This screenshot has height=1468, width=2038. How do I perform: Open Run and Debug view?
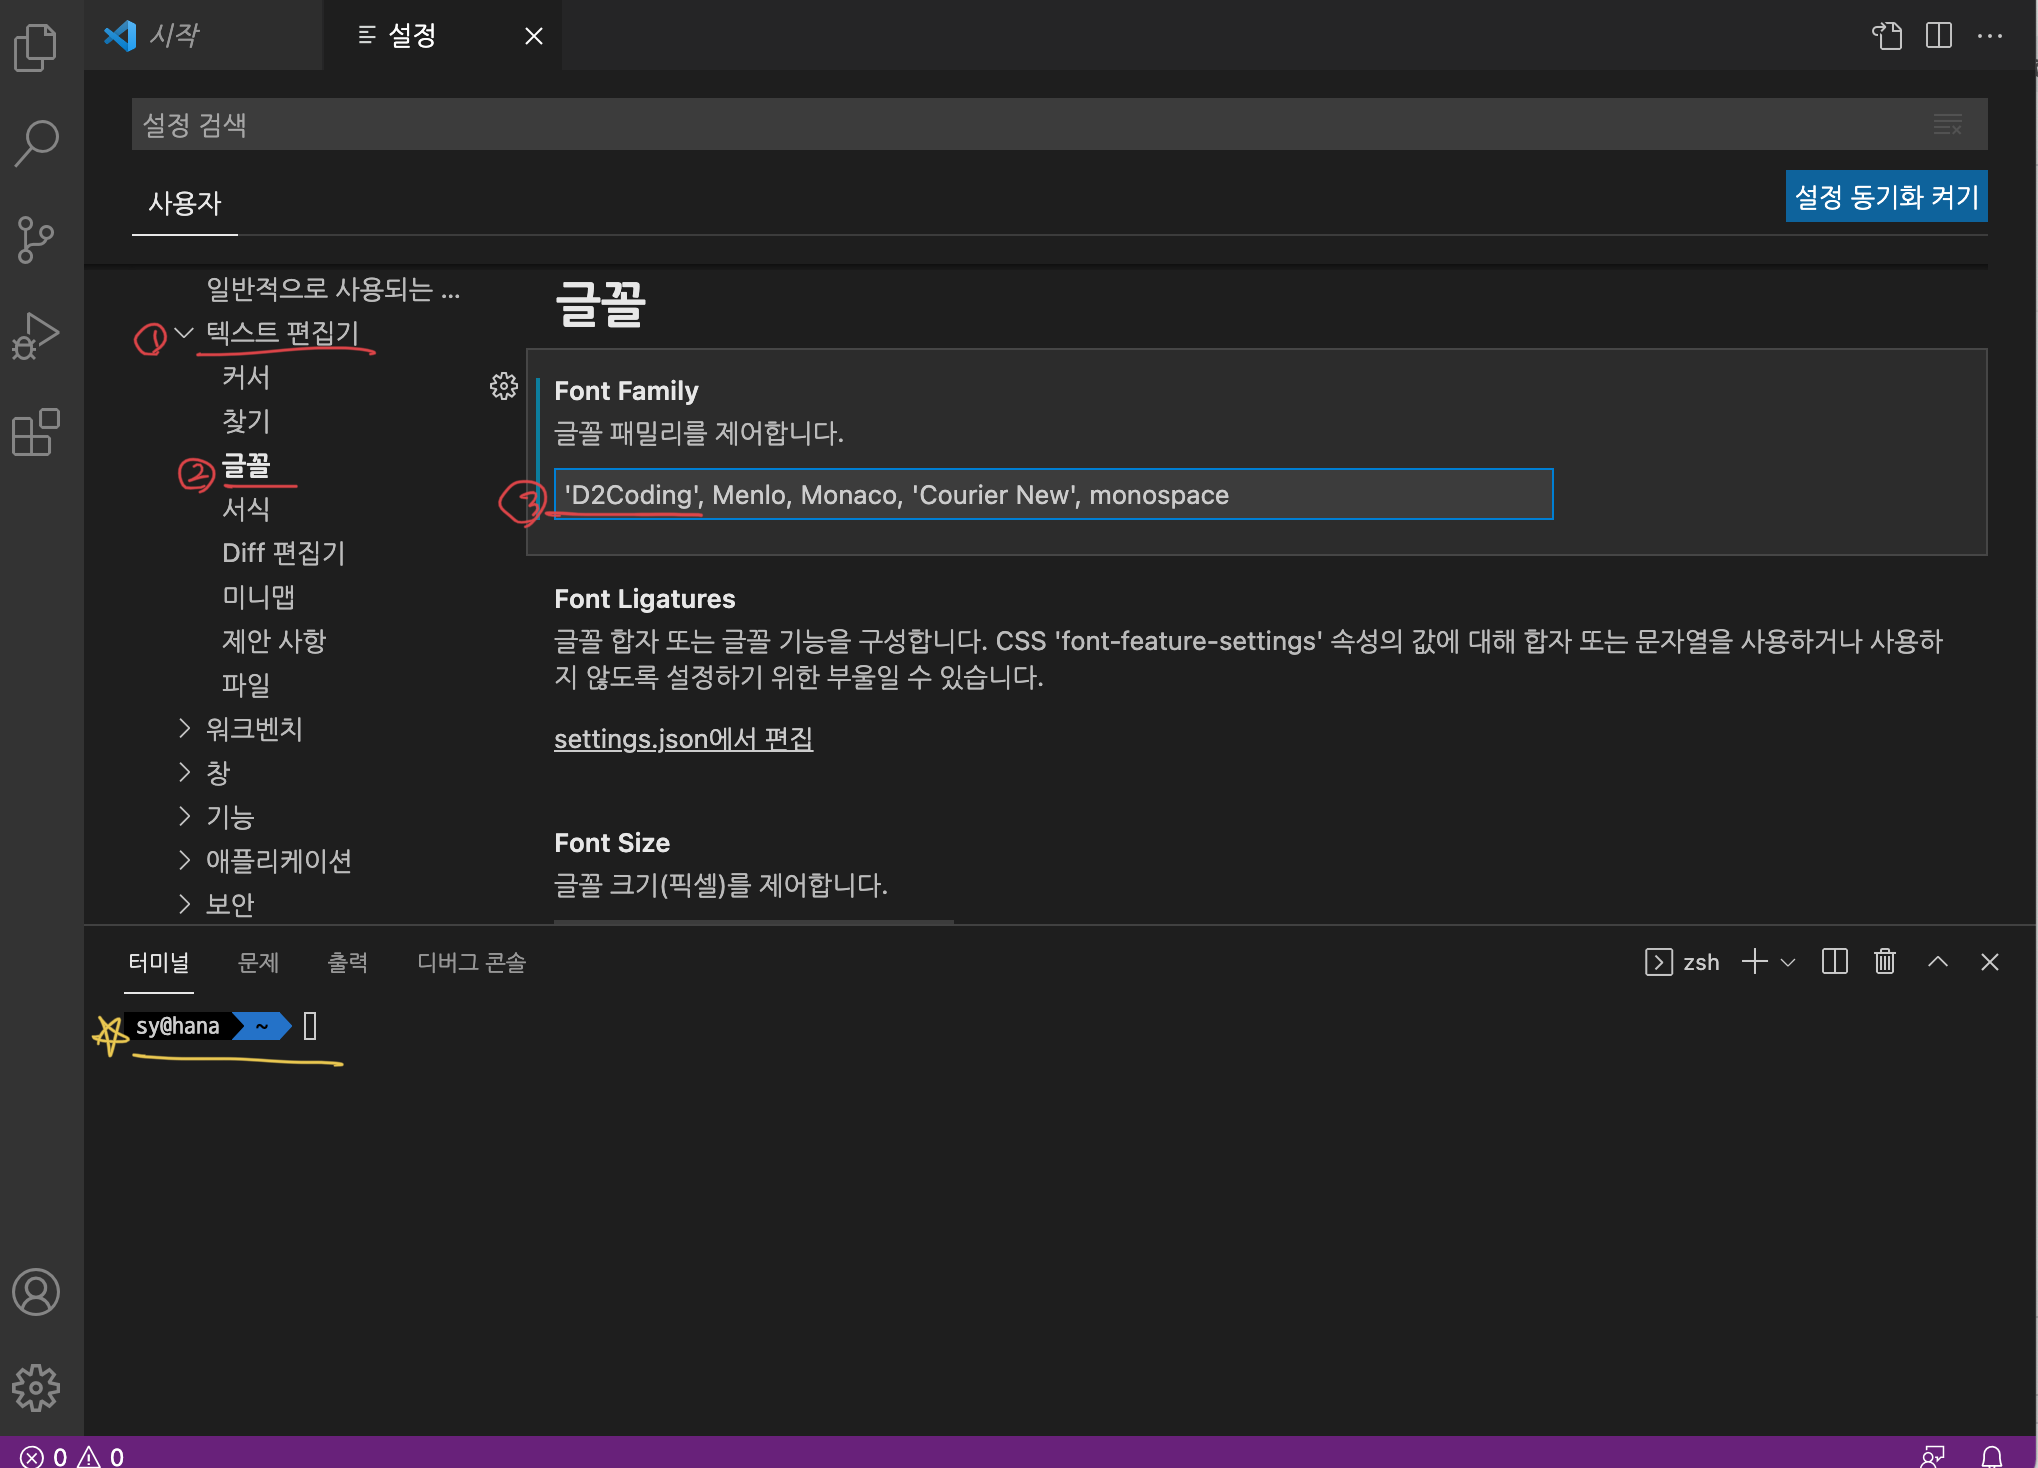pos(36,336)
